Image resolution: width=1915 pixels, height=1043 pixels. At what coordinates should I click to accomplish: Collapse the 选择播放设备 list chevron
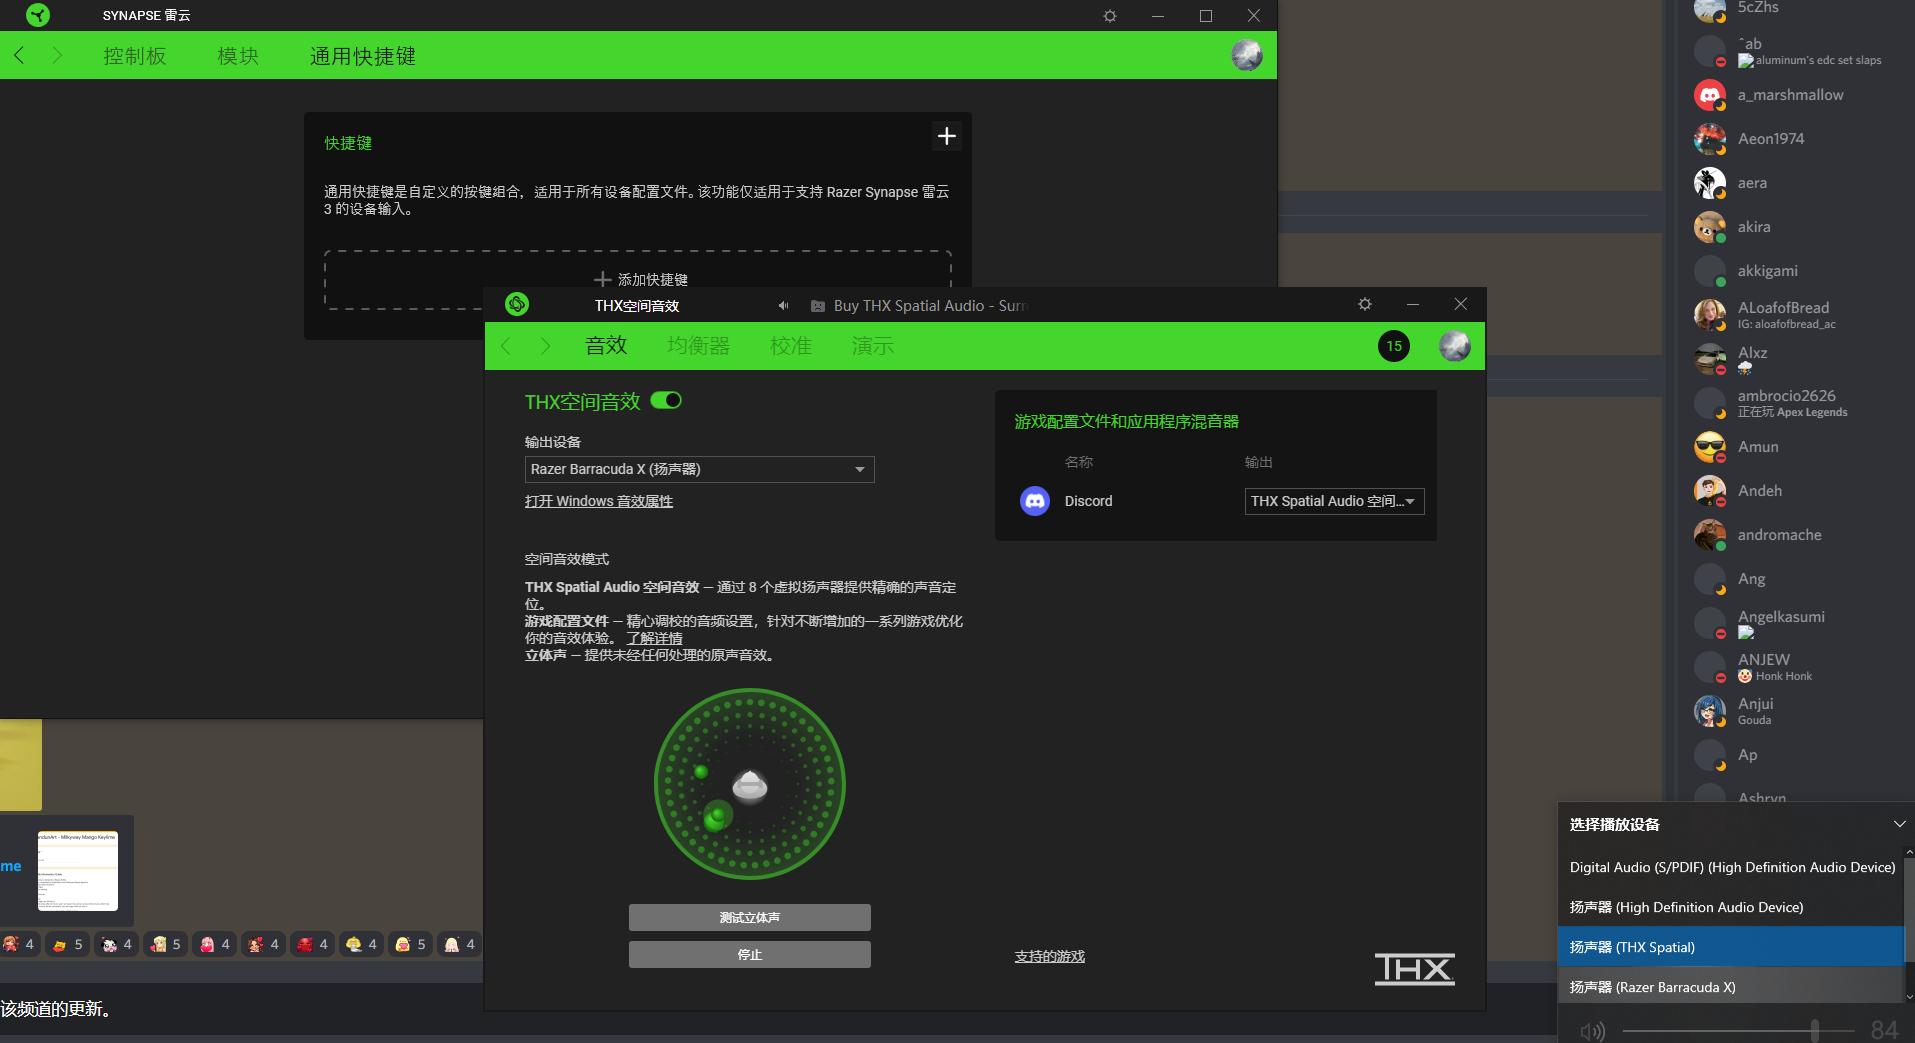tap(1898, 824)
